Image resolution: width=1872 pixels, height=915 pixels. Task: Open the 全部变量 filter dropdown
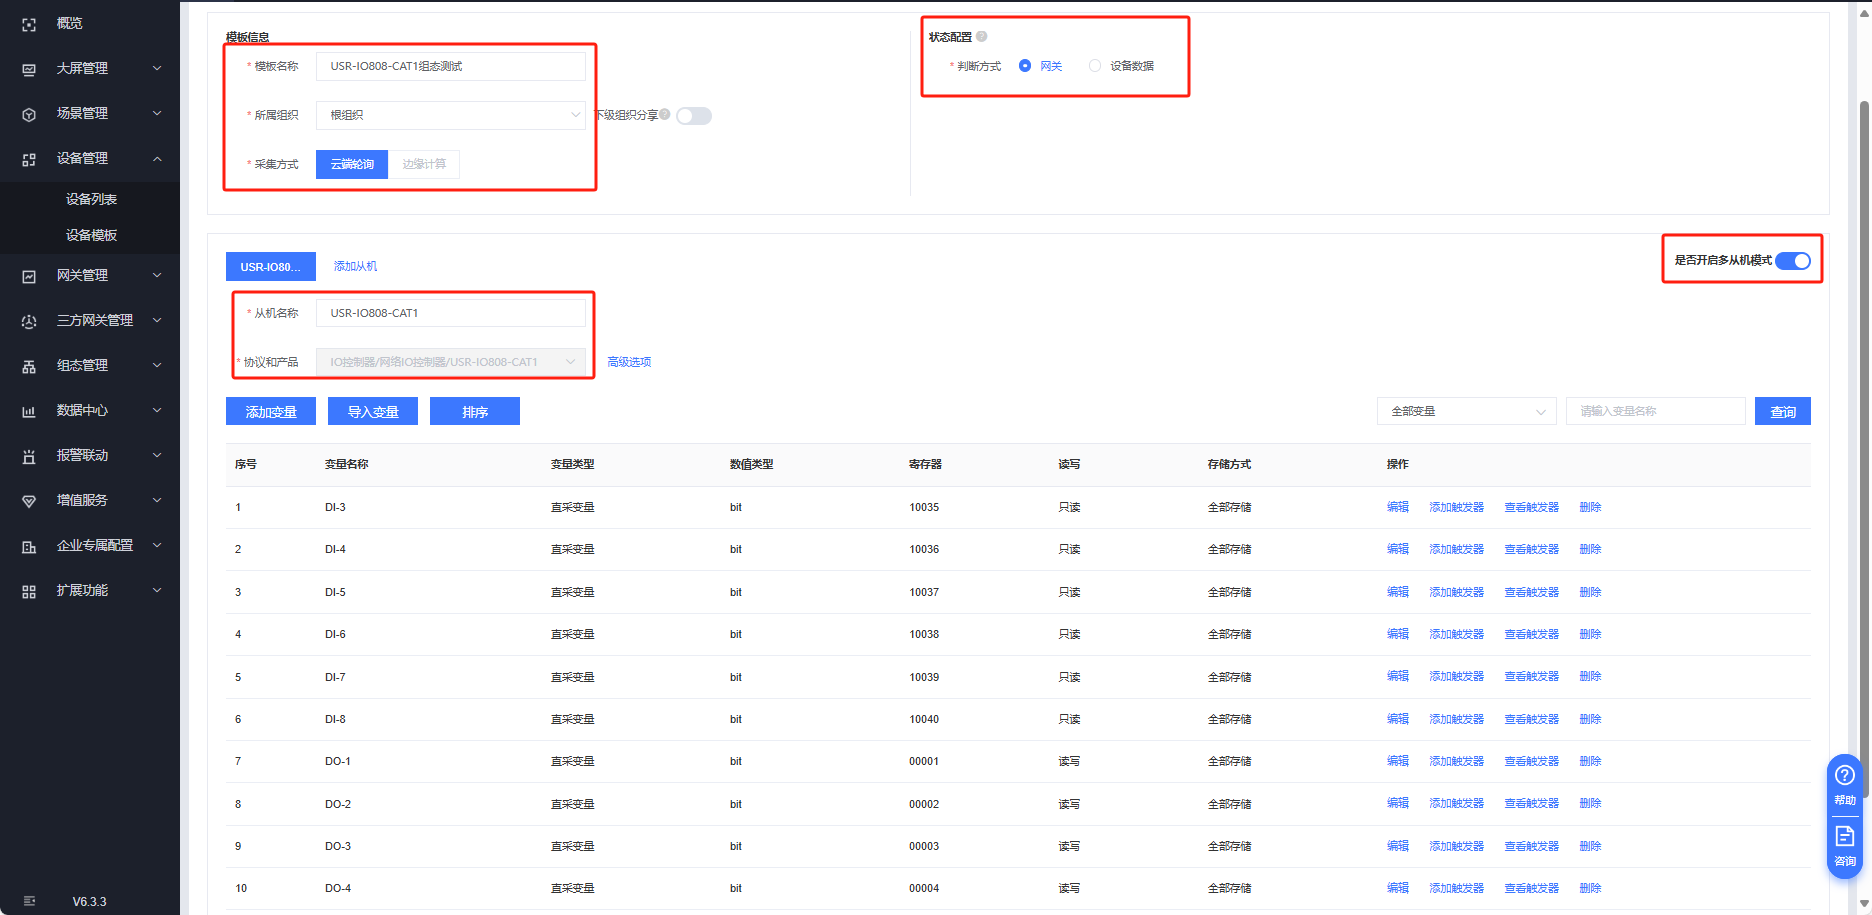click(x=1466, y=411)
